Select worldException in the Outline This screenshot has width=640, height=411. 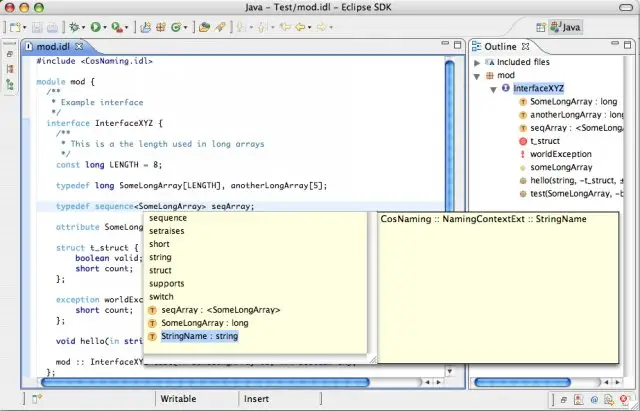point(561,154)
